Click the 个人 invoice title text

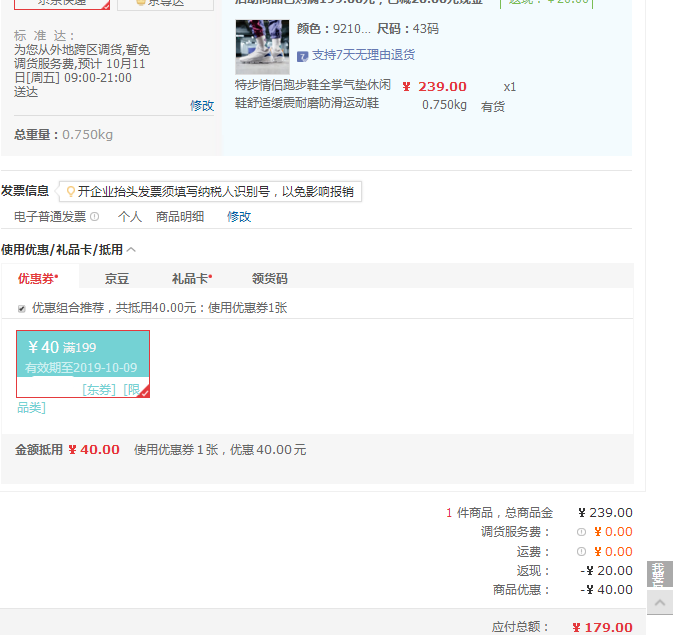click(x=130, y=217)
